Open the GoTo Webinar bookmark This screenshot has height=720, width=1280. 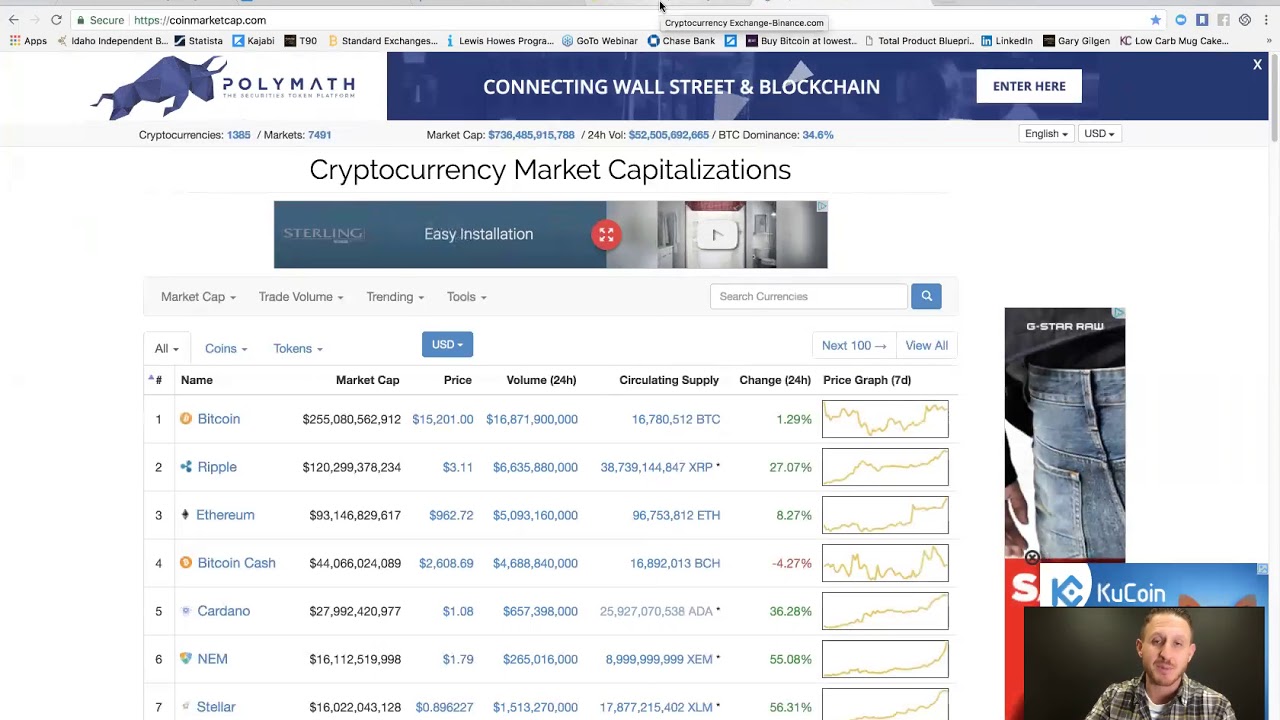click(x=600, y=41)
